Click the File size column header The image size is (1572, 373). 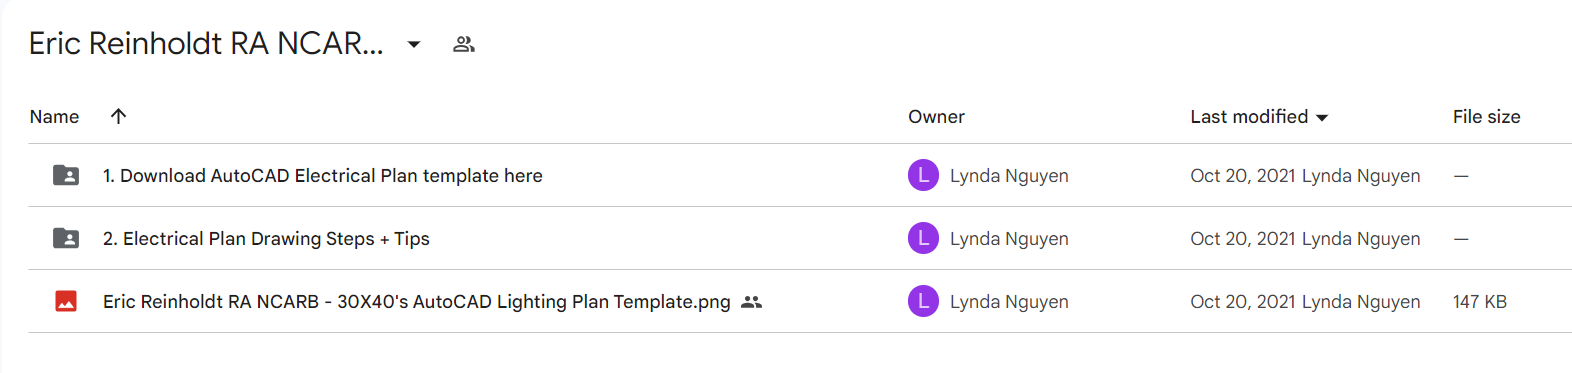click(1486, 117)
